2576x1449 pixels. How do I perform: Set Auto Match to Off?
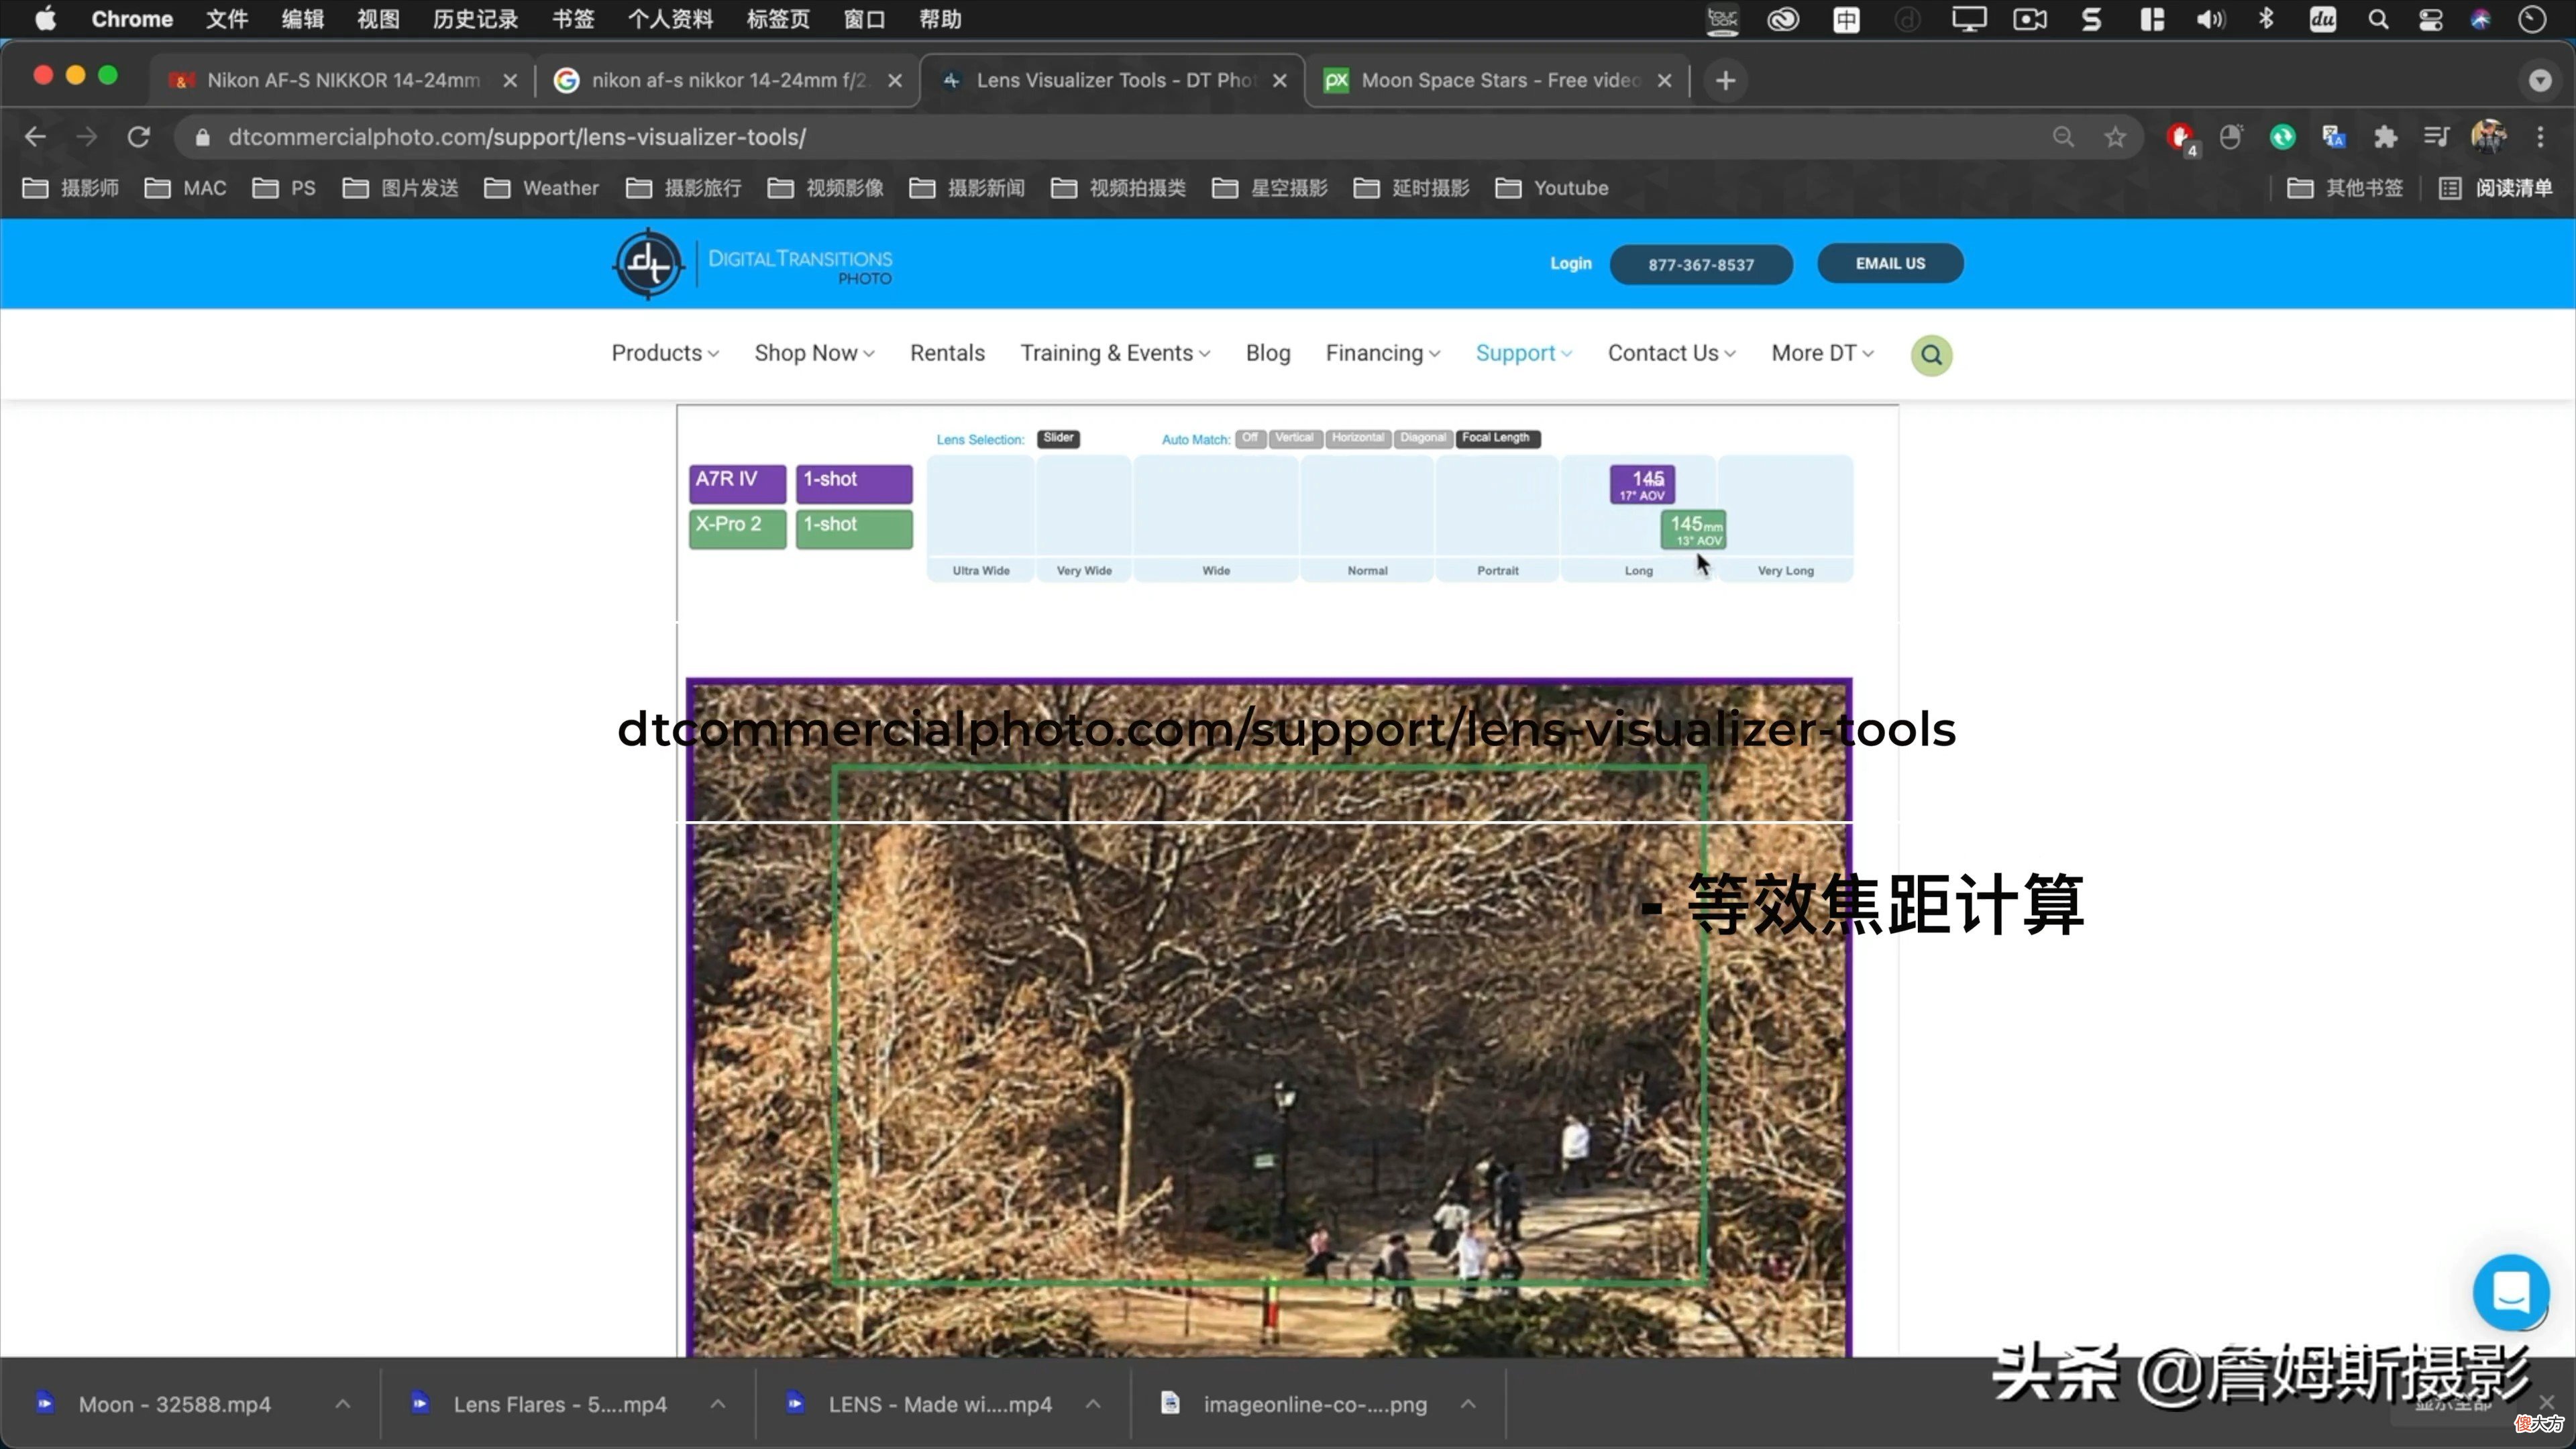pyautogui.click(x=1250, y=438)
